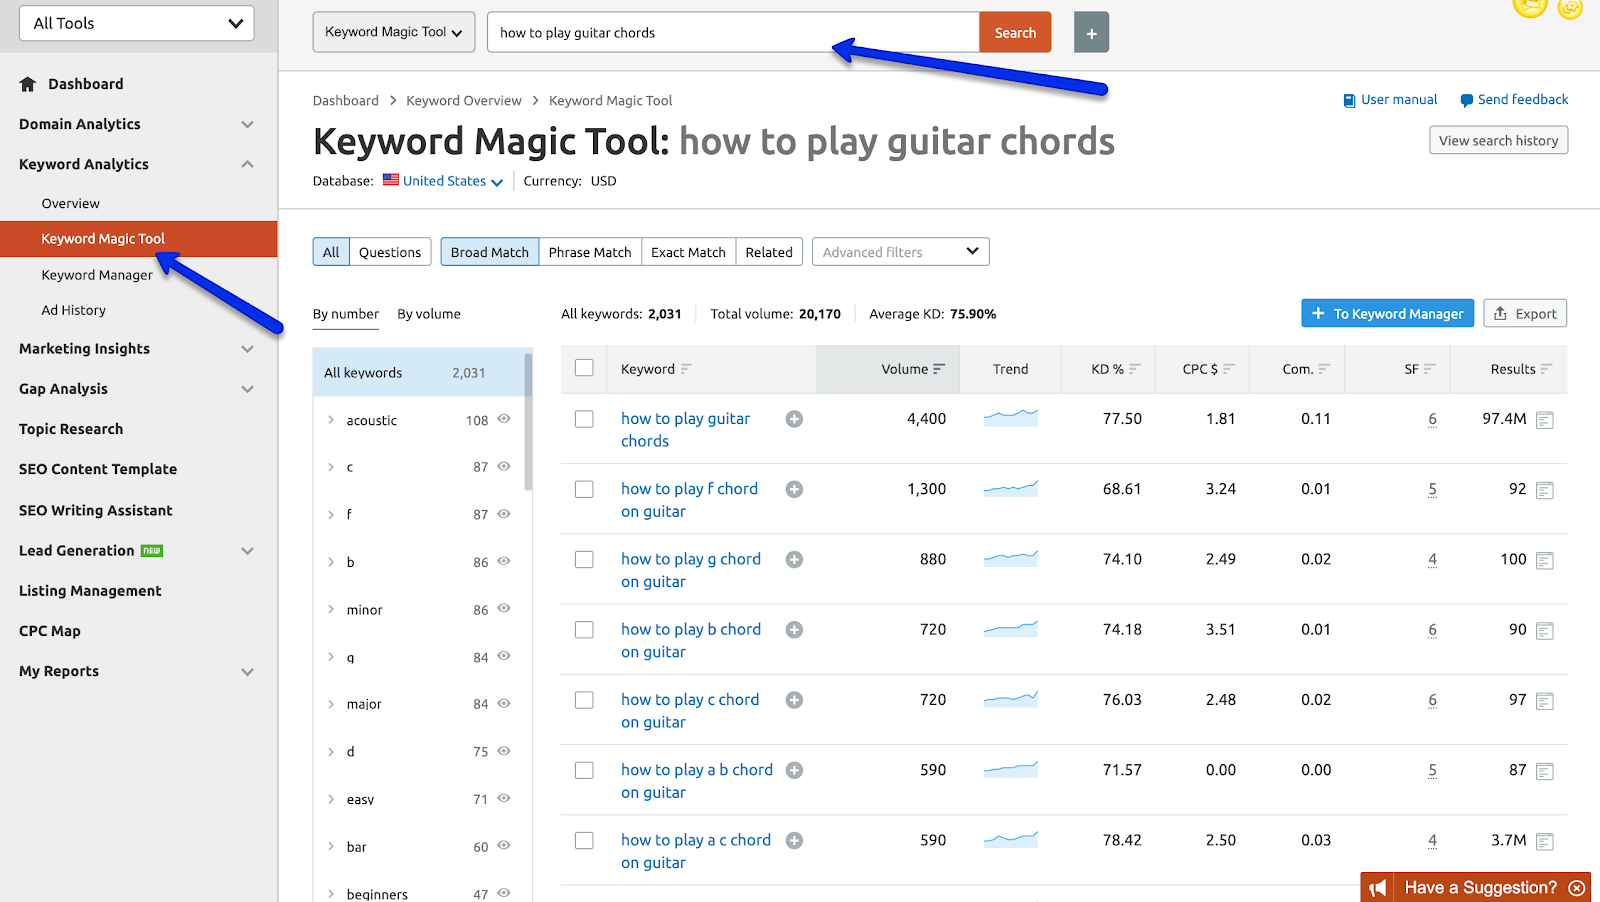Viewport: 1600px width, 902px height.
Task: Open View search history
Action: (x=1498, y=140)
